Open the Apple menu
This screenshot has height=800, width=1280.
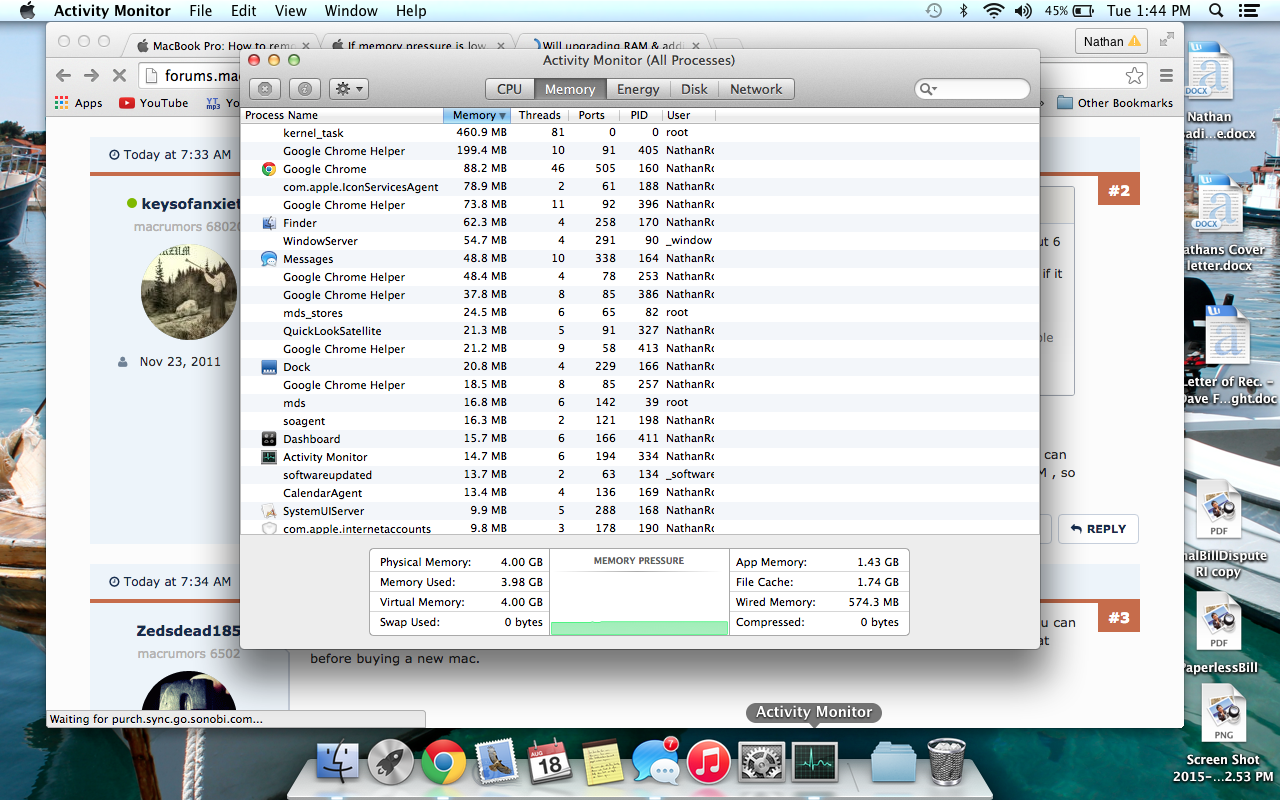point(27,11)
